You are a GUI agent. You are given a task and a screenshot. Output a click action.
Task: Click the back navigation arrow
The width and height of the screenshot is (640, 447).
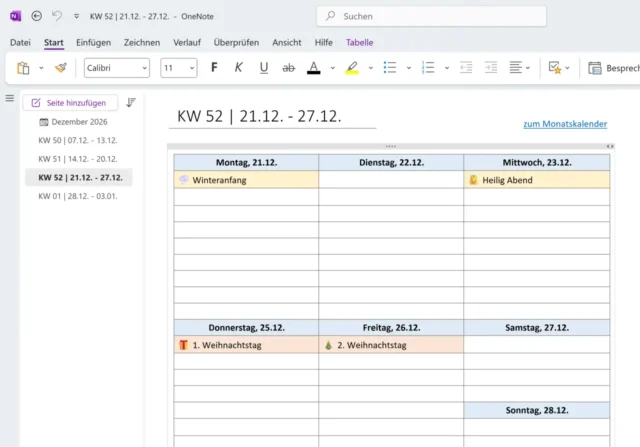click(37, 16)
